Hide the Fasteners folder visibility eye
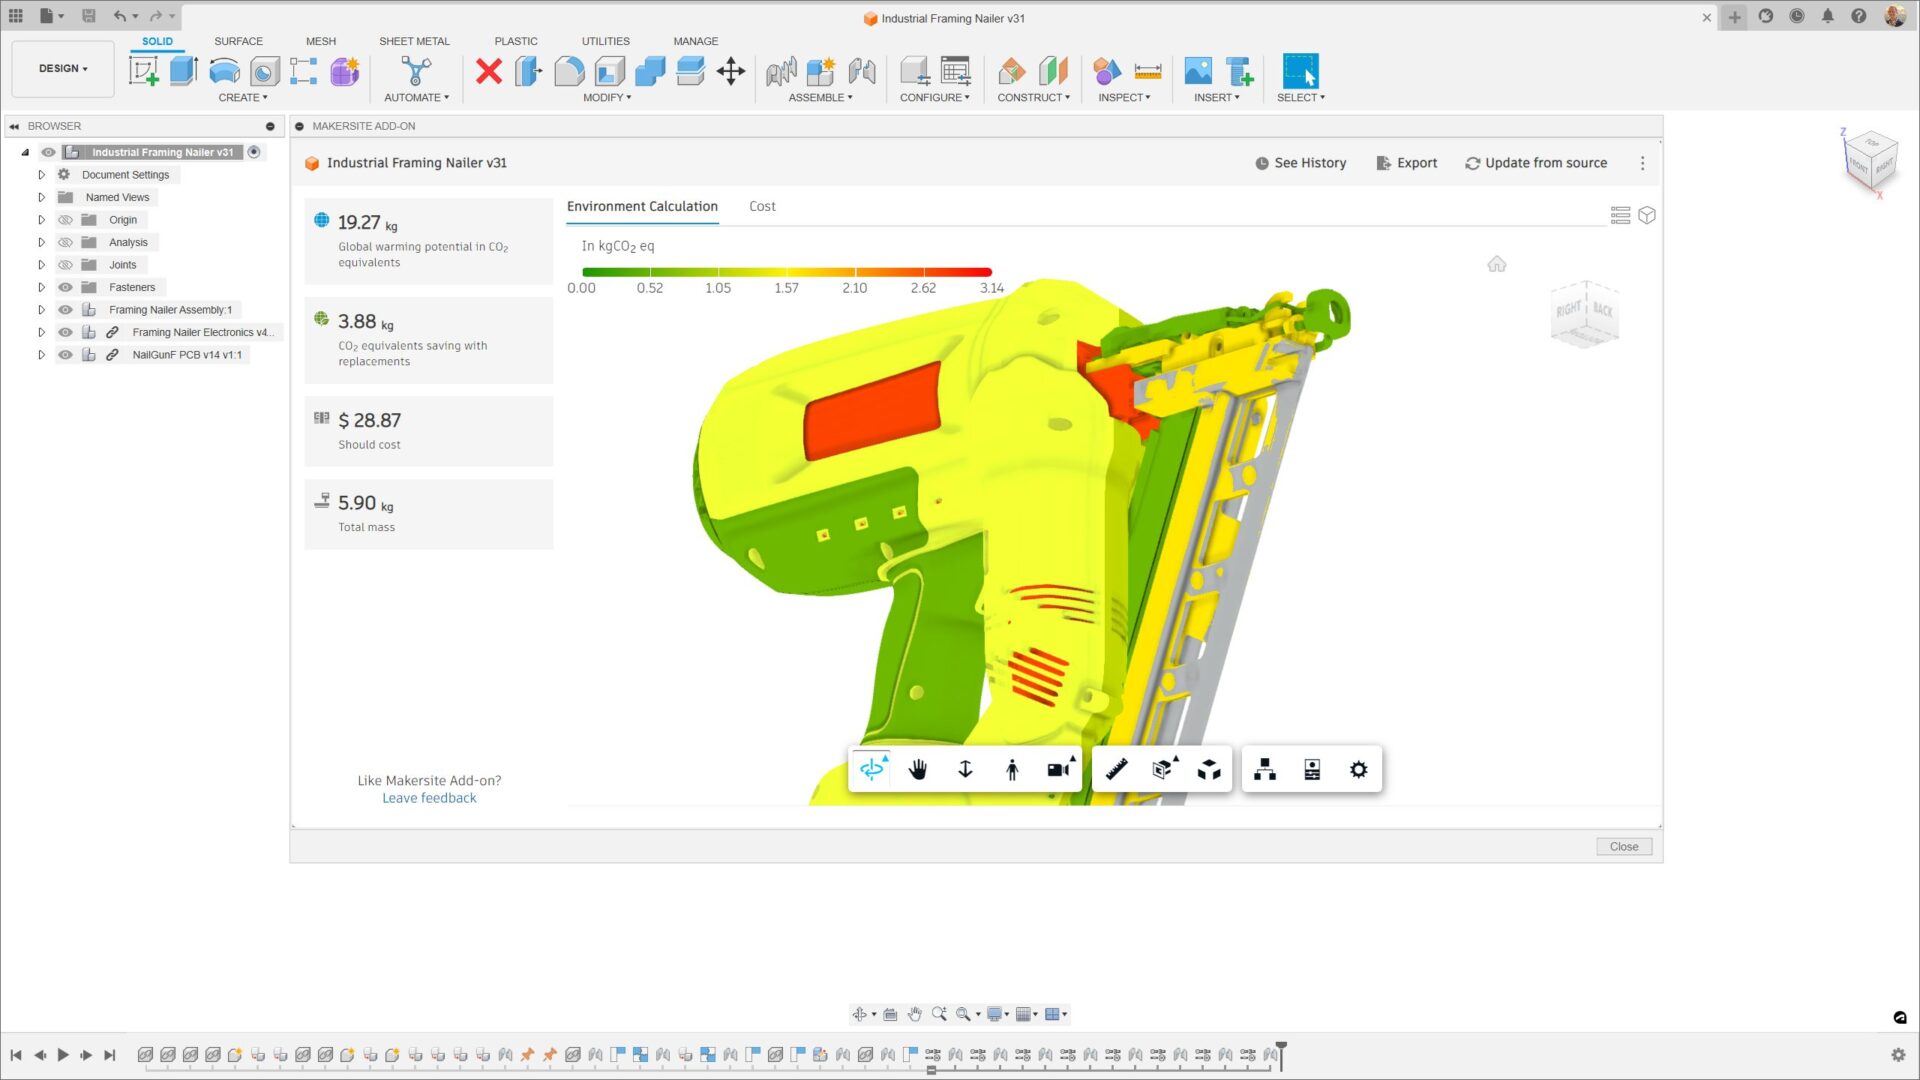Image resolution: width=1920 pixels, height=1080 pixels. click(x=66, y=287)
